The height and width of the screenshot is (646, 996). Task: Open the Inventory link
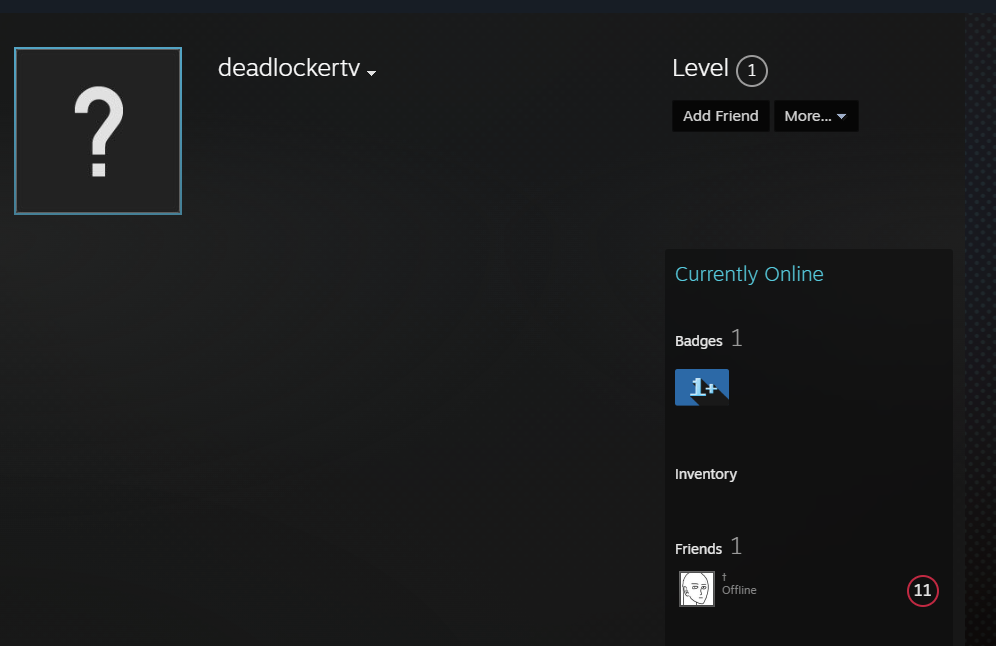[706, 474]
